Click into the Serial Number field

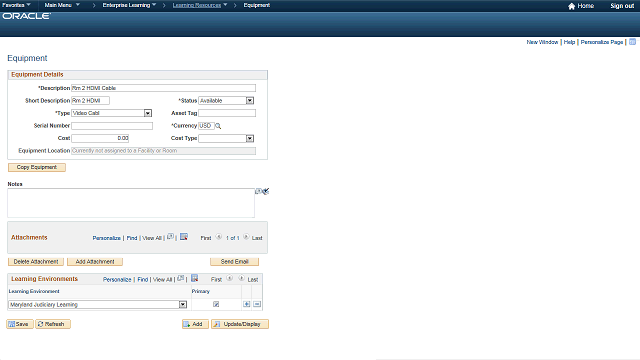[x=112, y=126]
